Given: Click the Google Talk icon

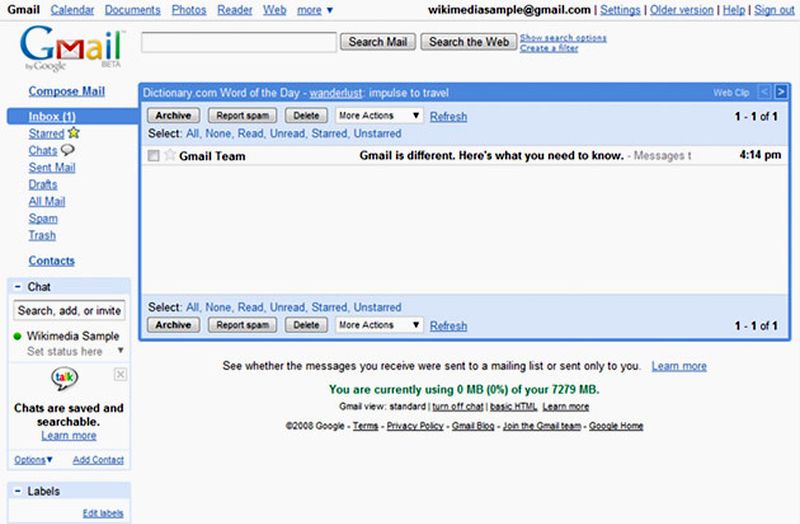Looking at the screenshot, I should [x=64, y=379].
